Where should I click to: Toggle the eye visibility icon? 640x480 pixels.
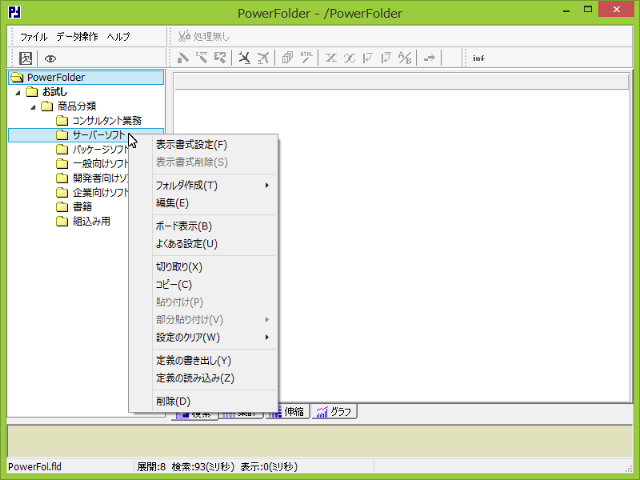click(50, 58)
